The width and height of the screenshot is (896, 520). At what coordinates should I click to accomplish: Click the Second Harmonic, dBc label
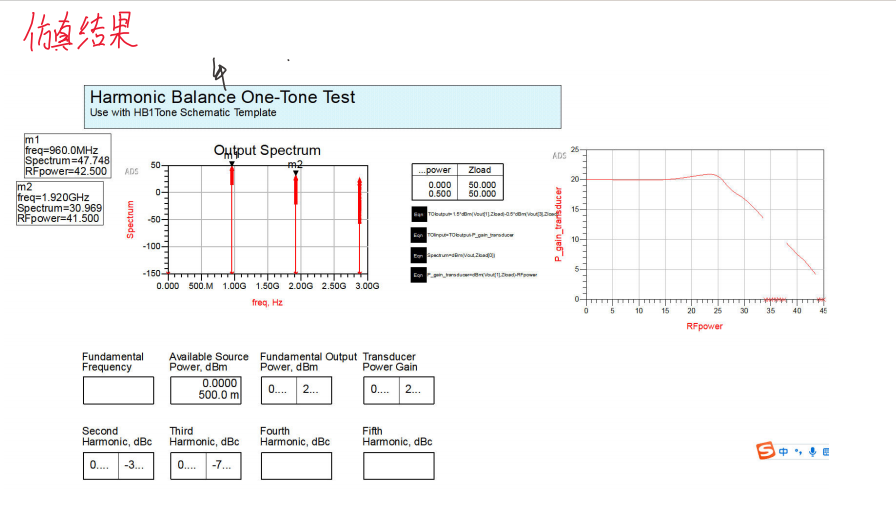[117, 437]
